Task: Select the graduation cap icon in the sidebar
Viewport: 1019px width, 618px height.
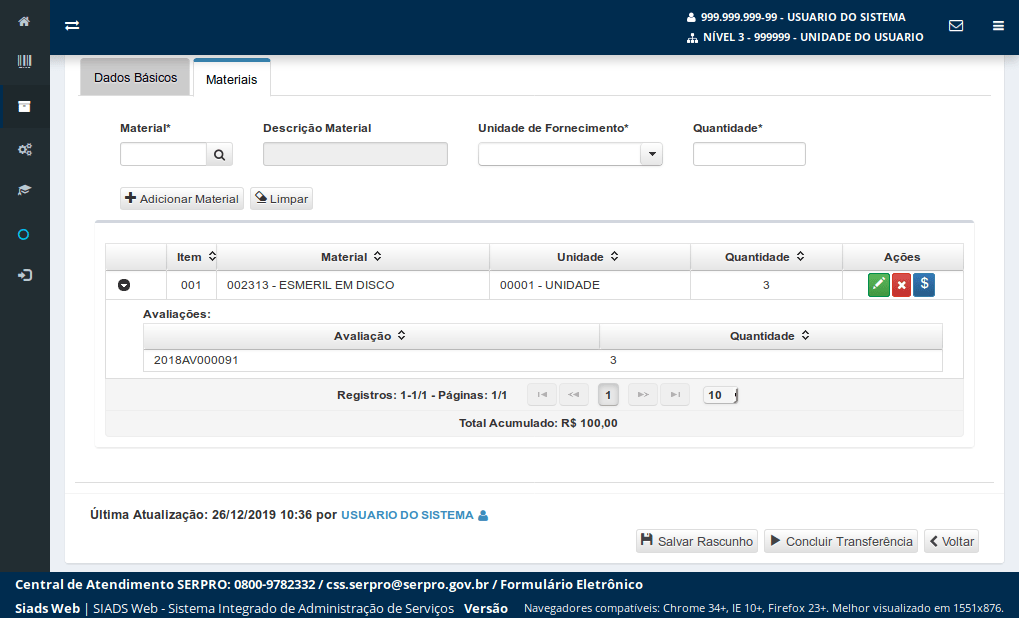Action: coord(24,190)
